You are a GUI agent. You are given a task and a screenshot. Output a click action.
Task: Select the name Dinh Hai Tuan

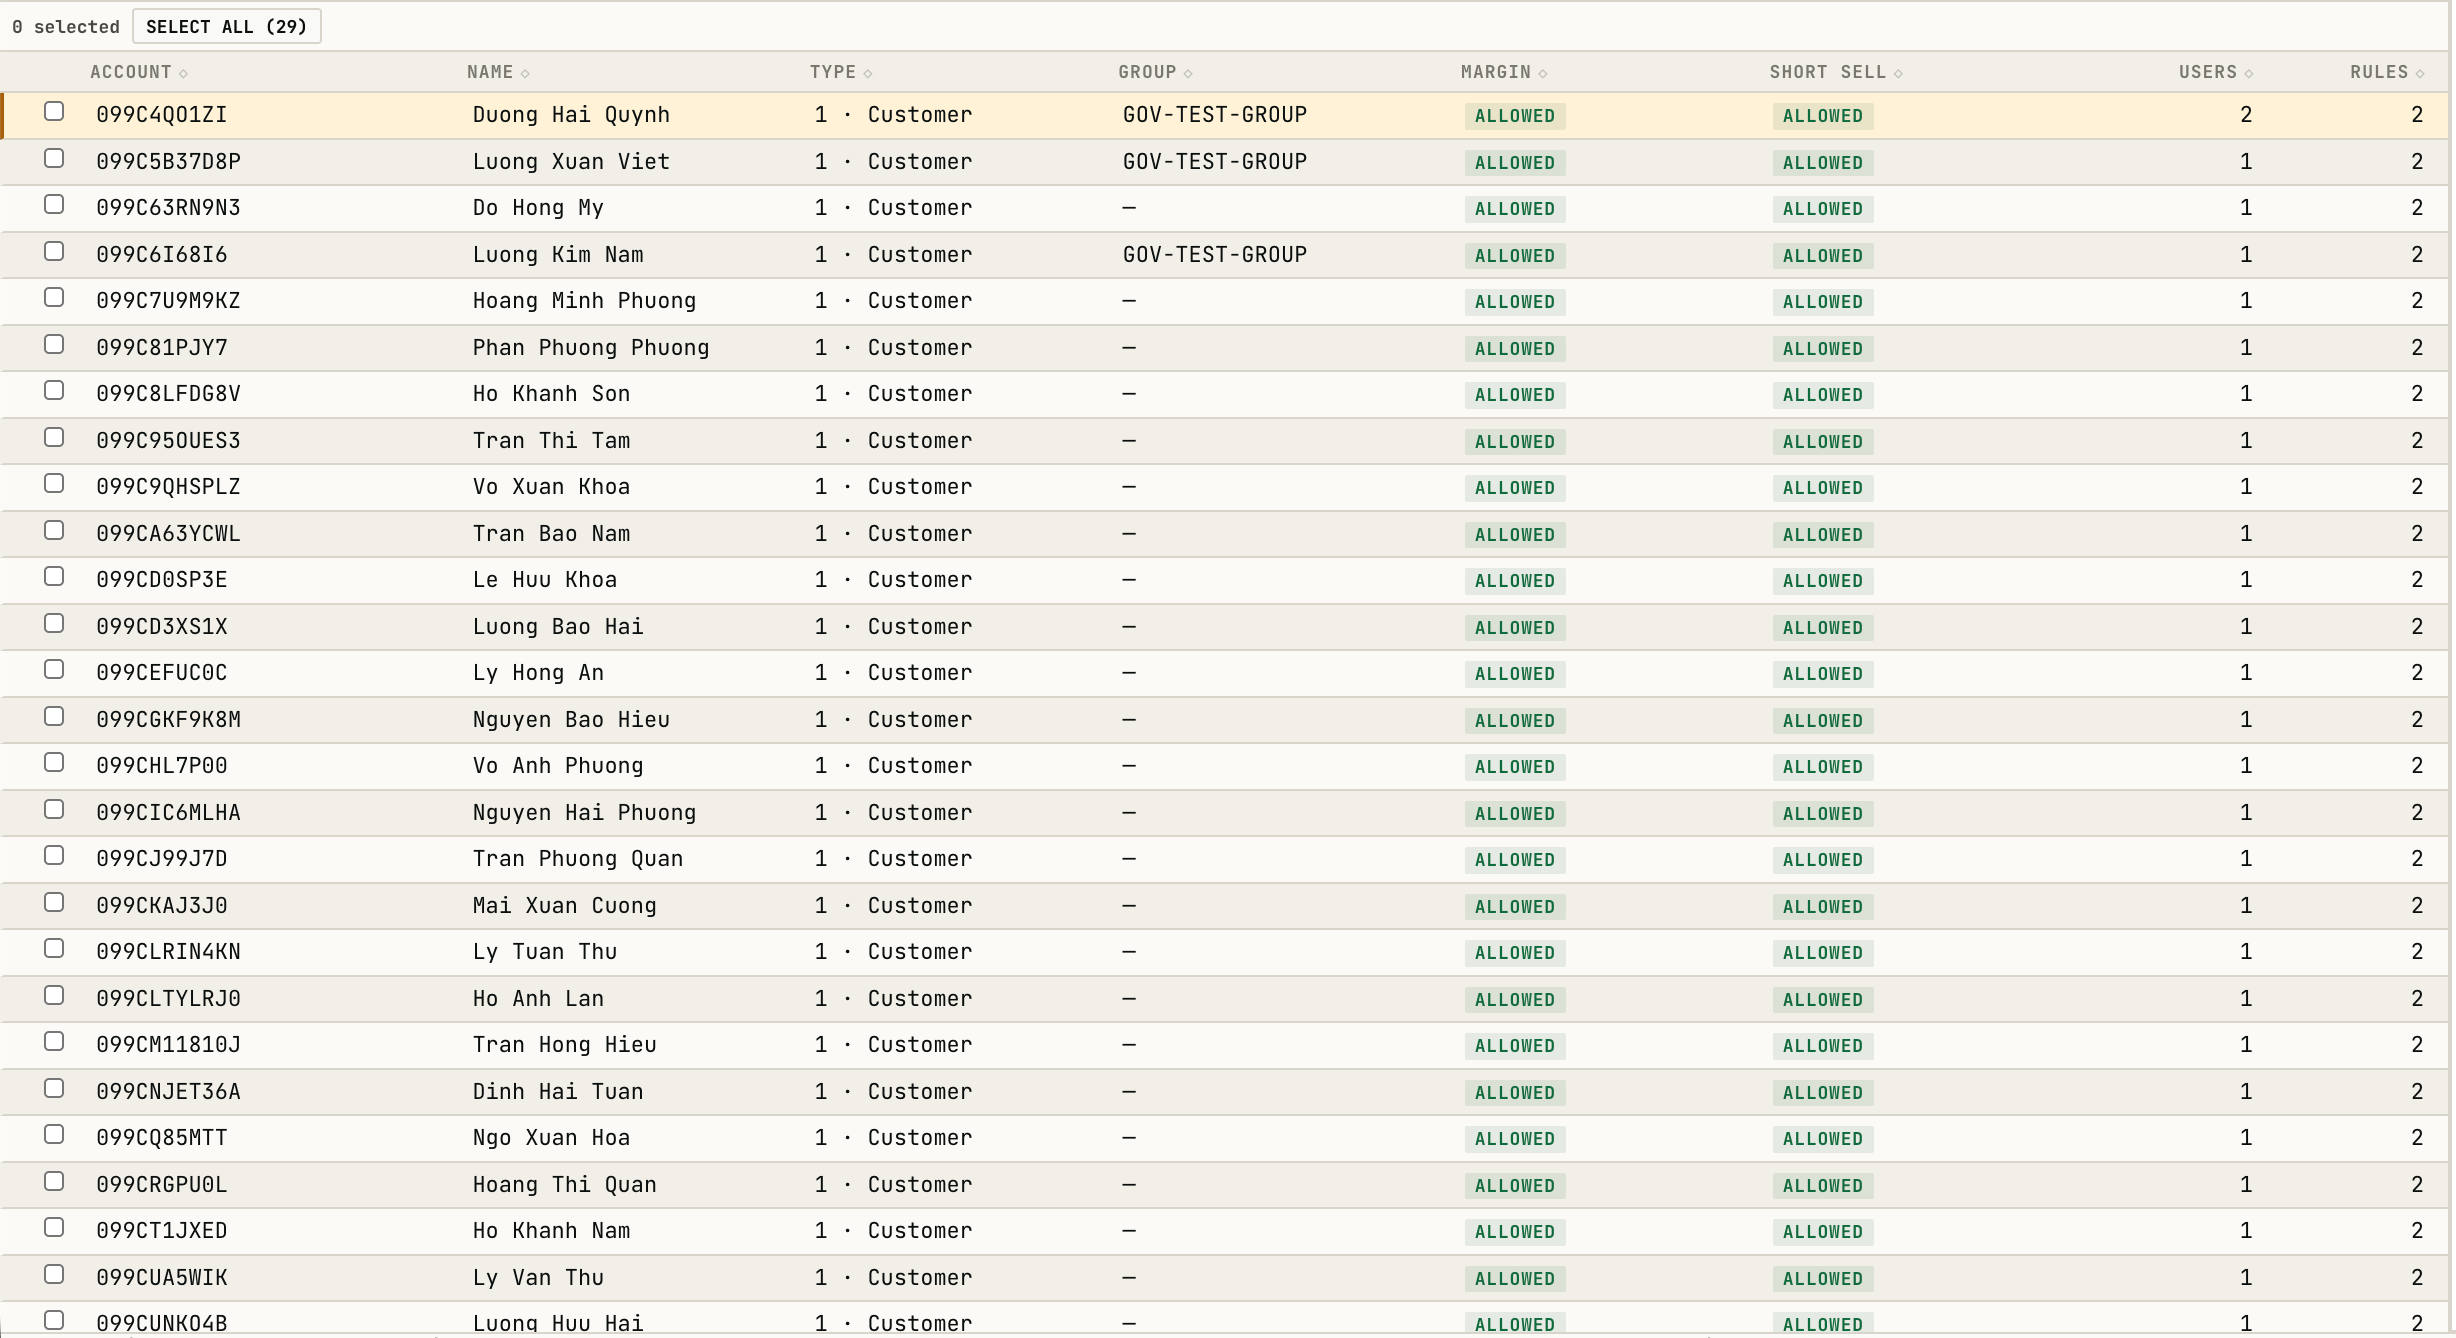point(558,1092)
